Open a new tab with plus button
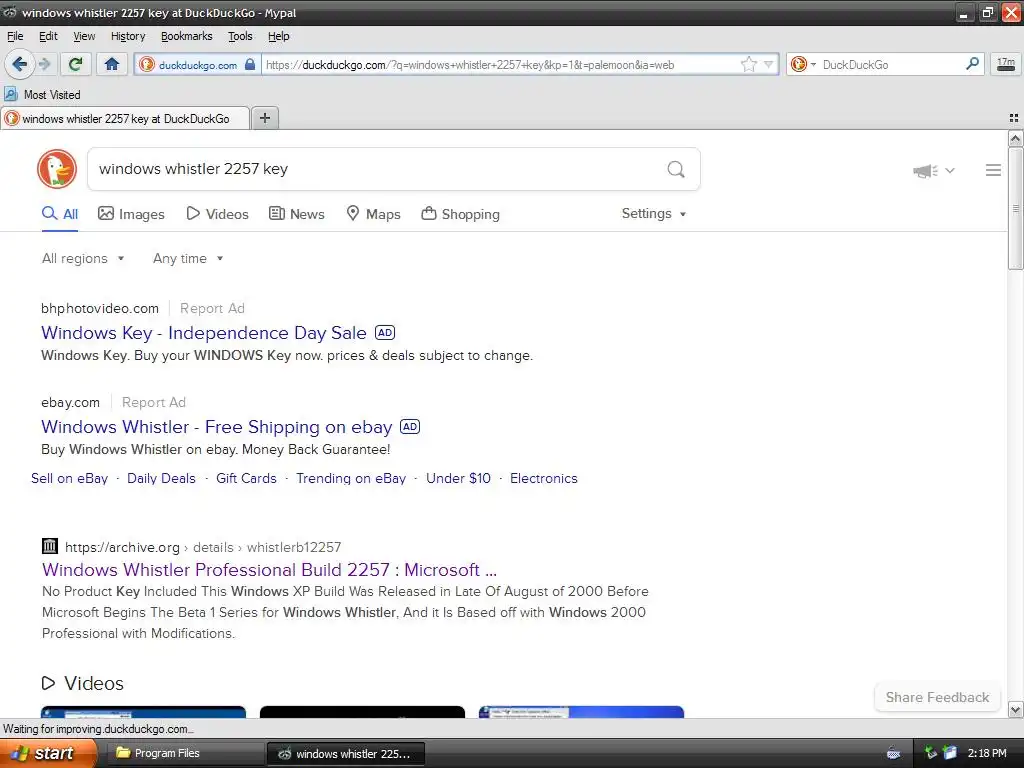This screenshot has height=768, width=1024. pyautogui.click(x=264, y=118)
